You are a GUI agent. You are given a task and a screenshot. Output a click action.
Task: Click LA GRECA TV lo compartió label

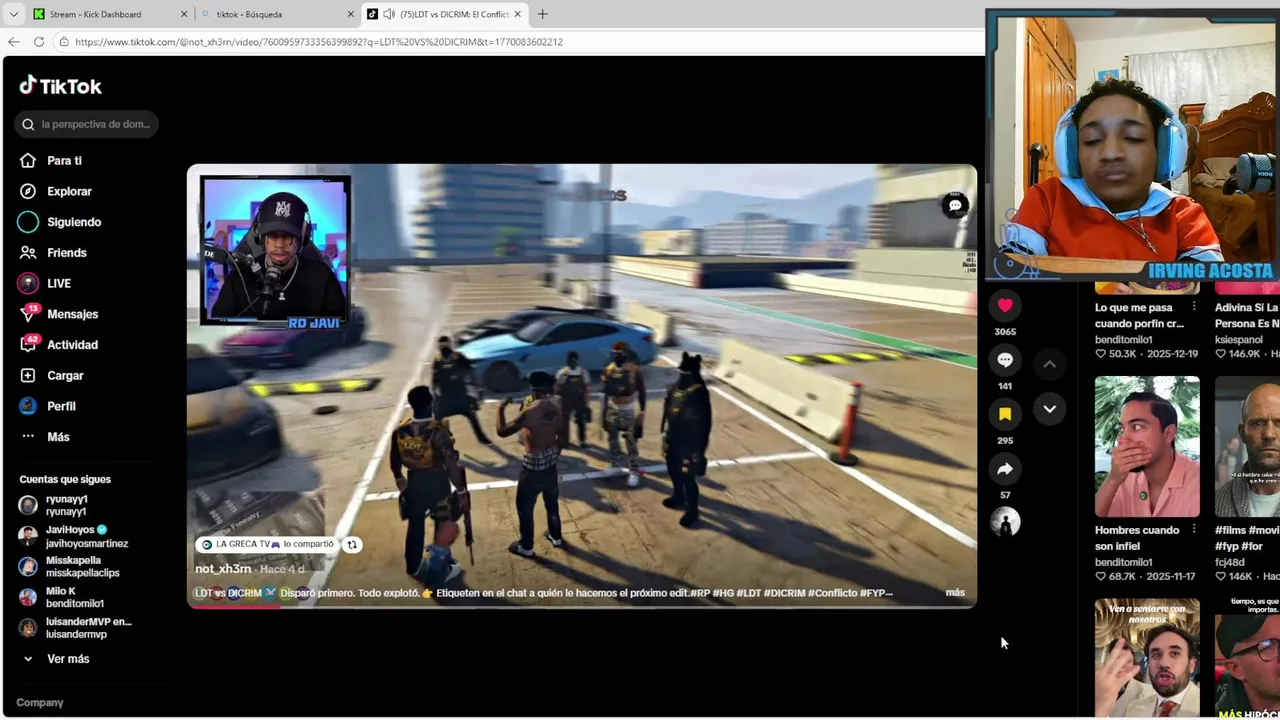267,545
